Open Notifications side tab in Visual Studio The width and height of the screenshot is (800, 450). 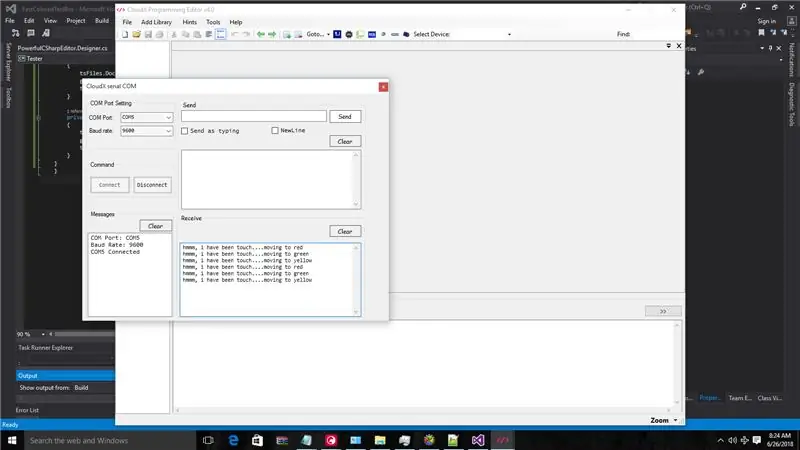tap(791, 59)
